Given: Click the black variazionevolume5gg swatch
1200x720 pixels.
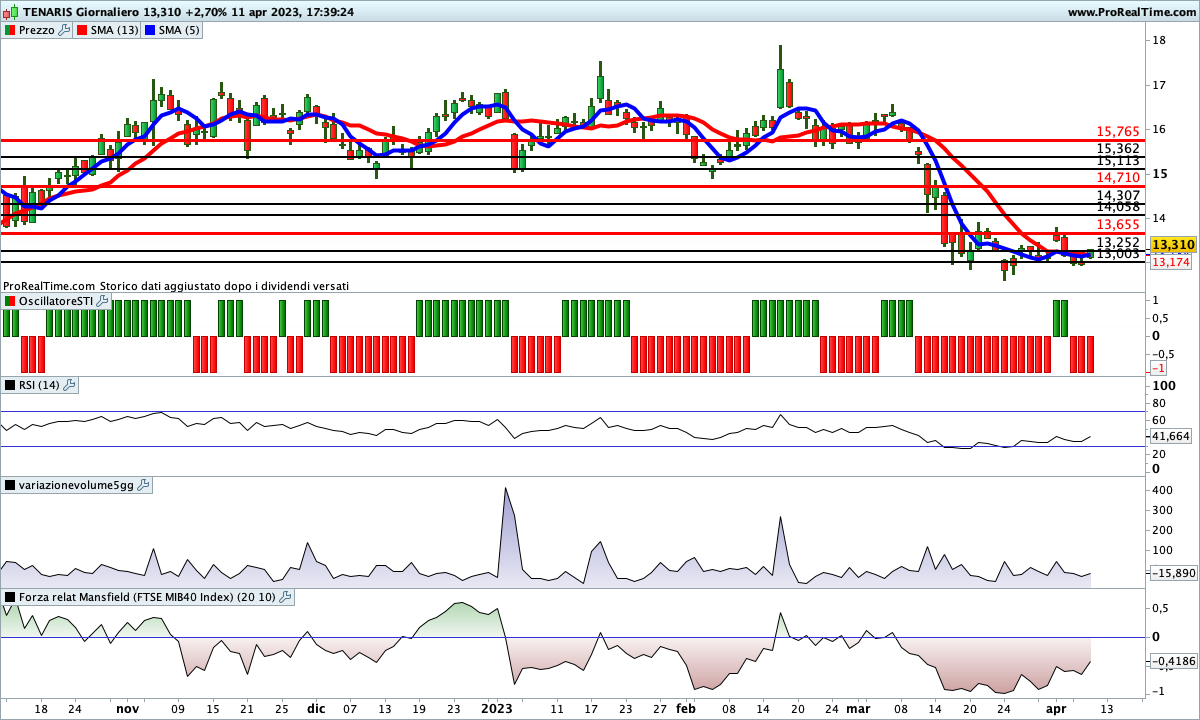Looking at the screenshot, I should pos(10,485).
